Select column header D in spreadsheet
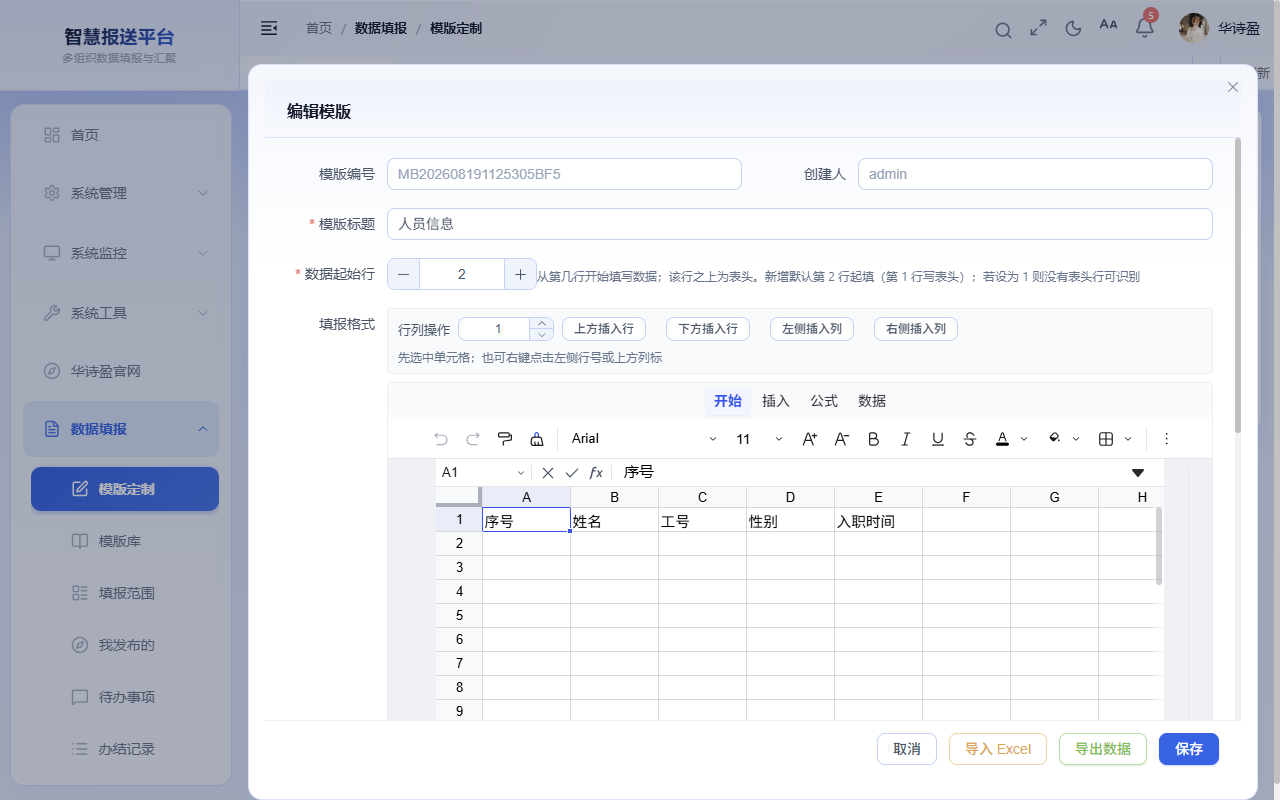Viewport: 1280px width, 800px height. (x=791, y=497)
